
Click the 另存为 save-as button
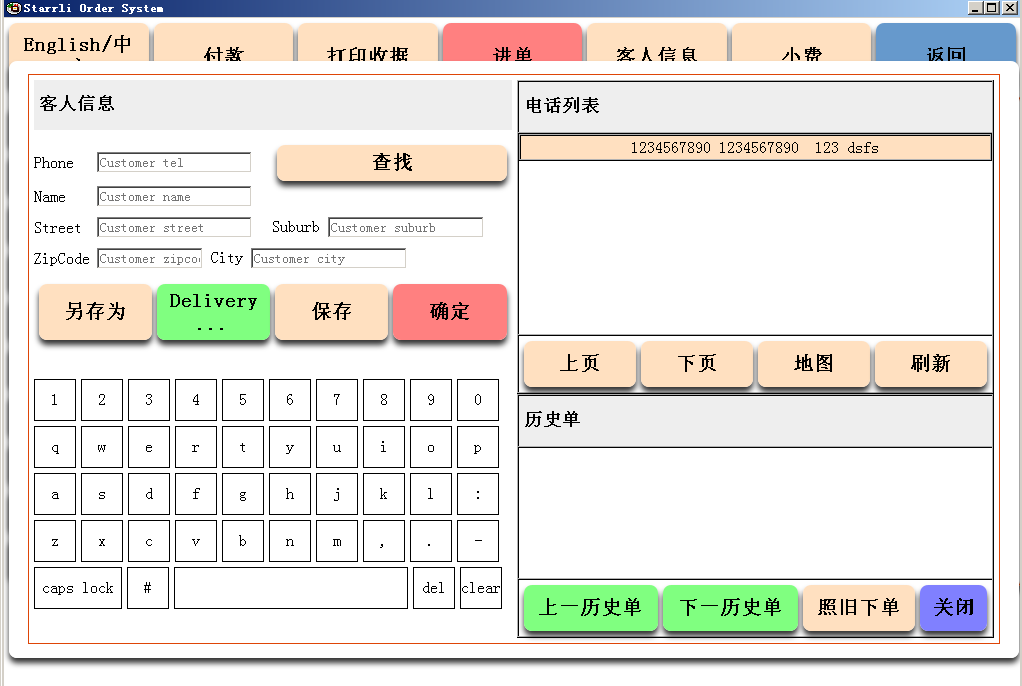95,312
